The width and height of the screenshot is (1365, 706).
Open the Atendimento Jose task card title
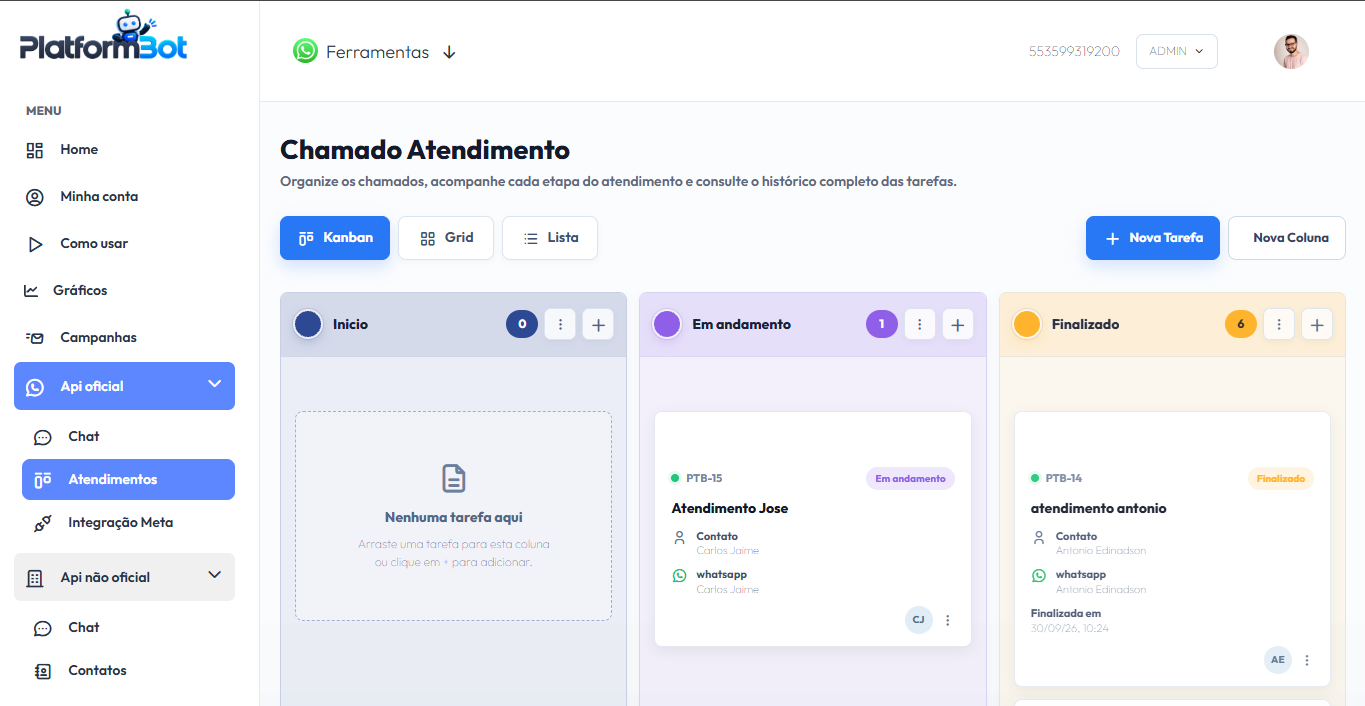pyautogui.click(x=730, y=509)
